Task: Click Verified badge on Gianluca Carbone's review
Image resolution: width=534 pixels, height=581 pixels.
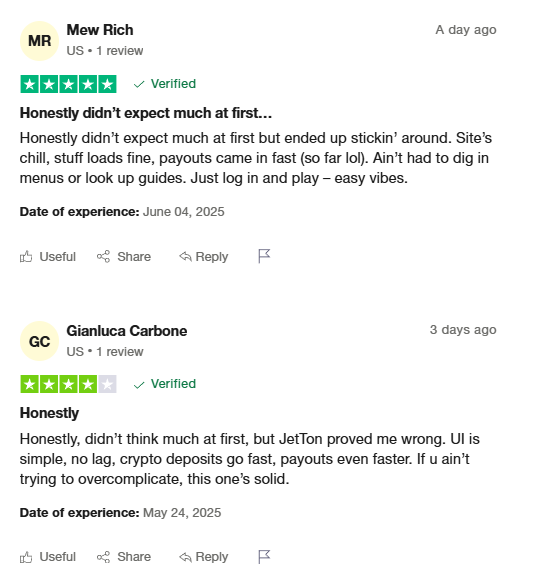Action: 165,384
